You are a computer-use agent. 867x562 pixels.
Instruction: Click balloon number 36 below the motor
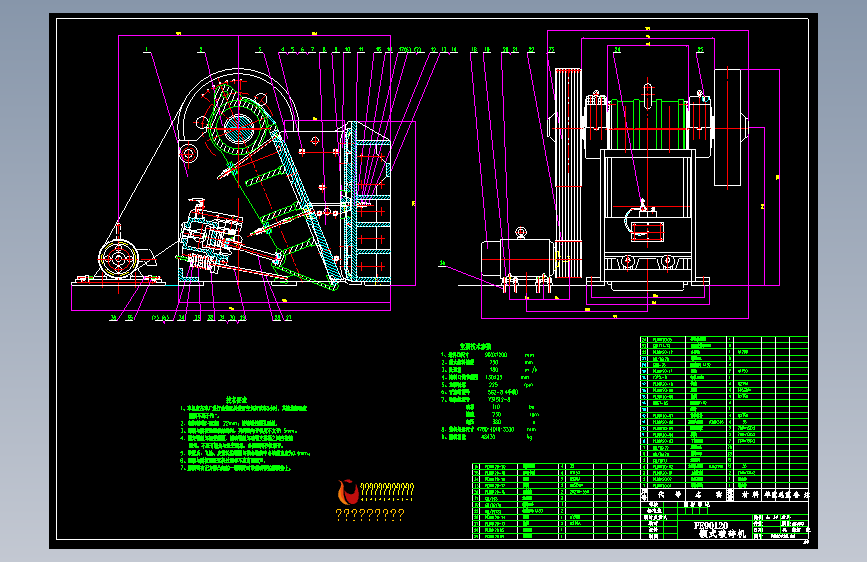pos(113,318)
